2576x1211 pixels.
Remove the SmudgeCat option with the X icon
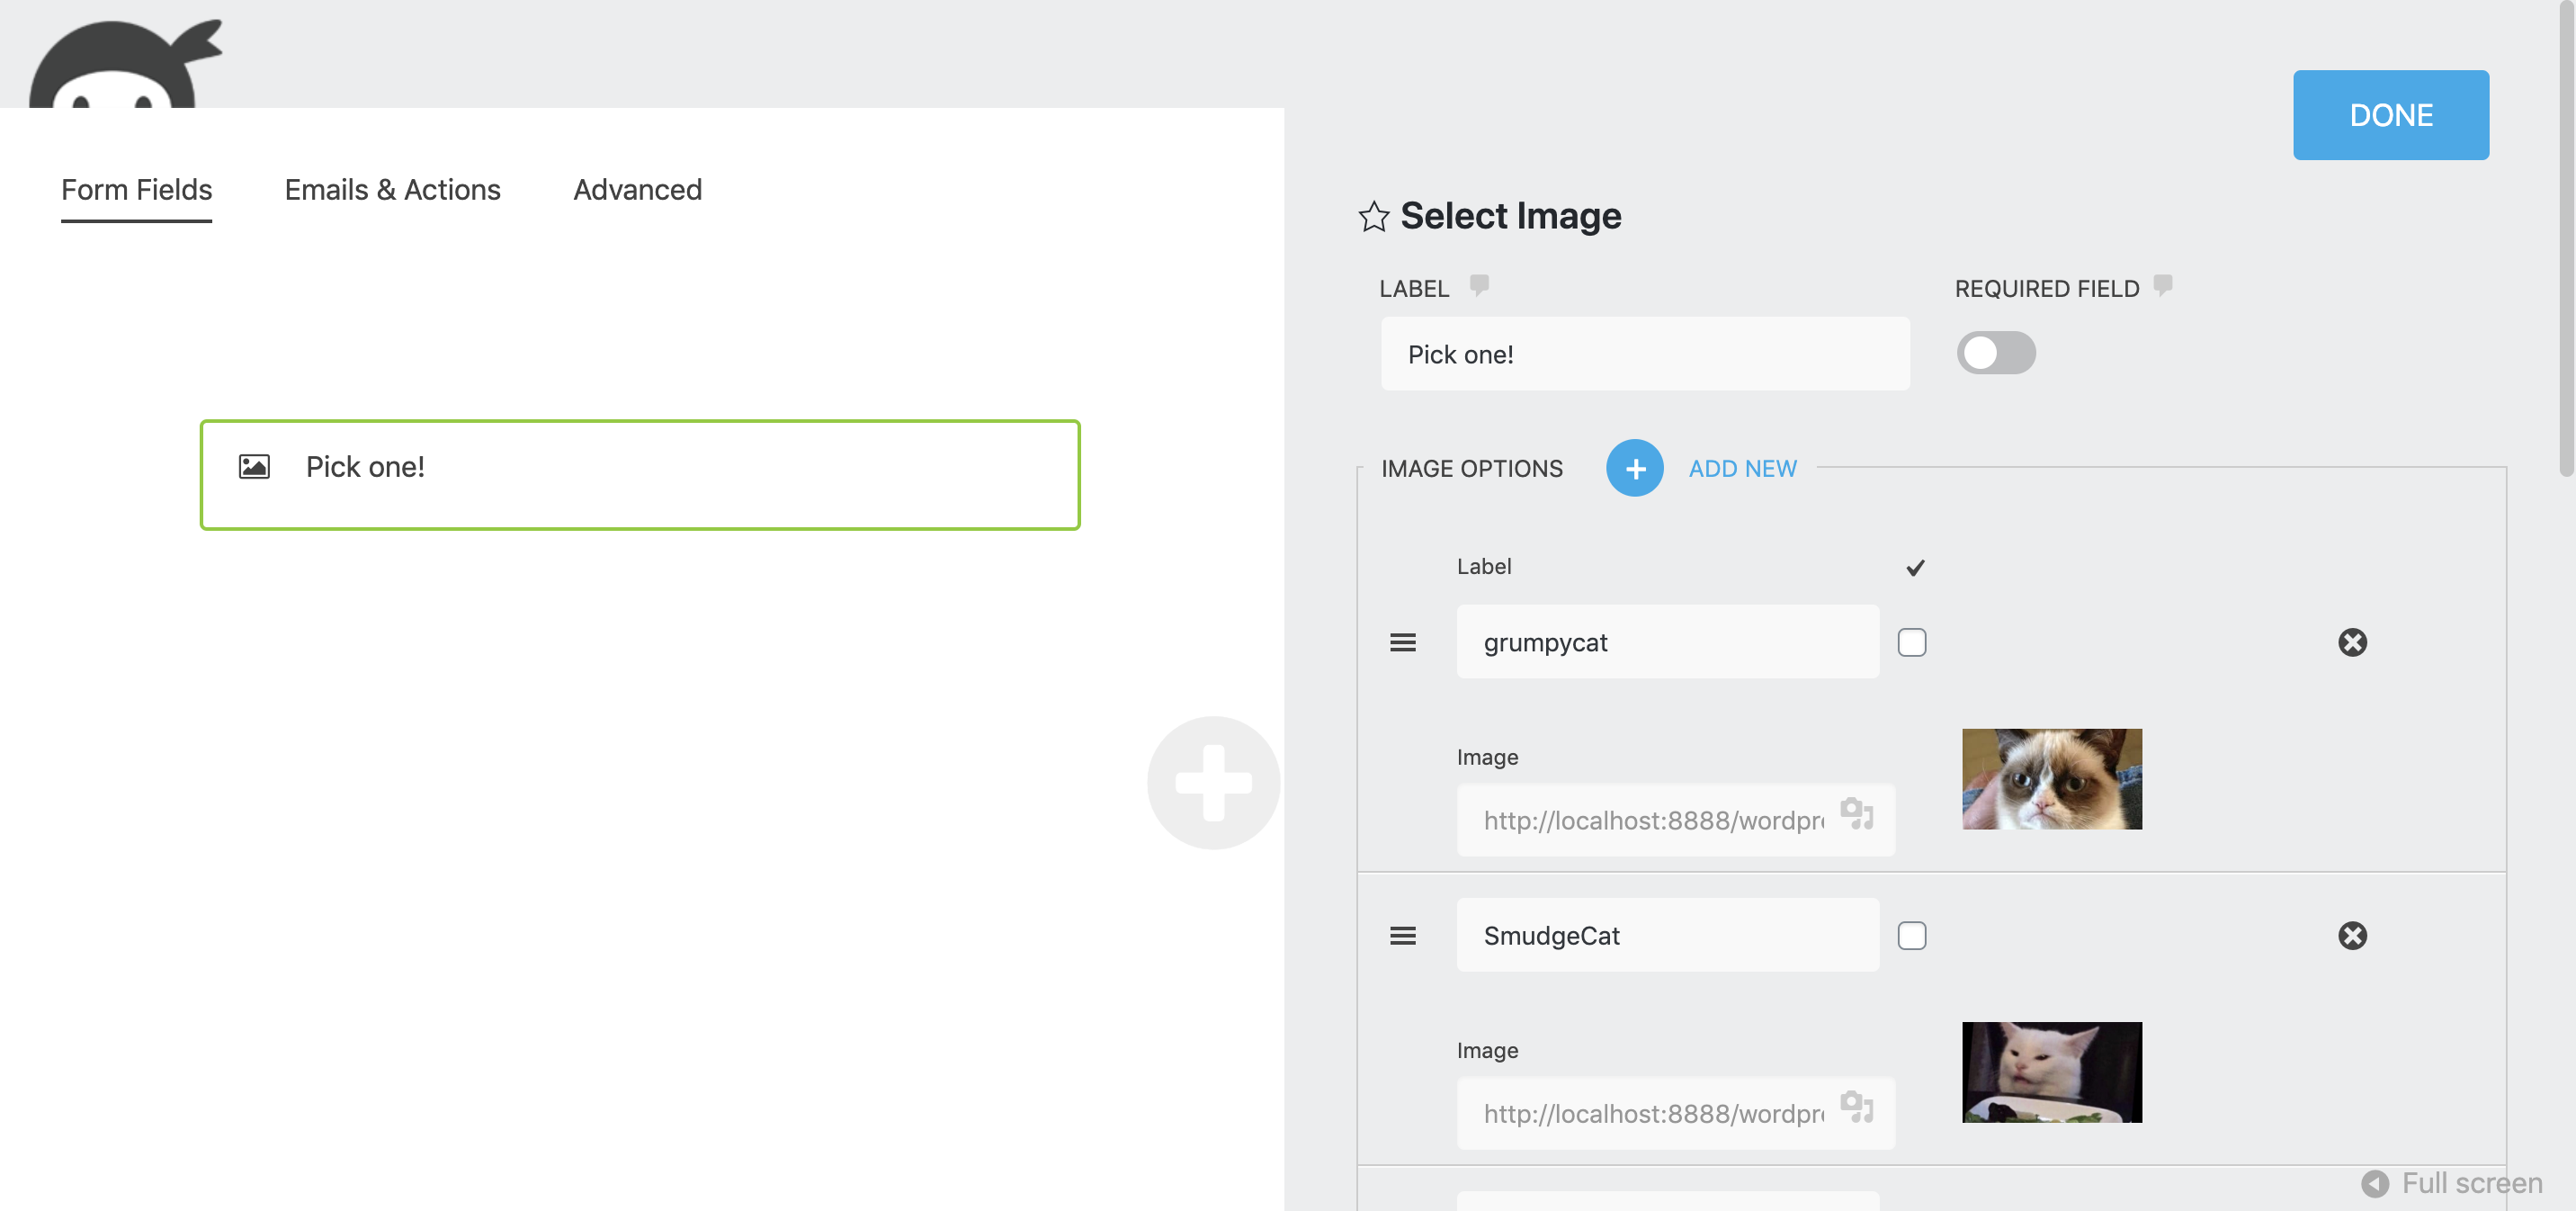pos(2353,936)
